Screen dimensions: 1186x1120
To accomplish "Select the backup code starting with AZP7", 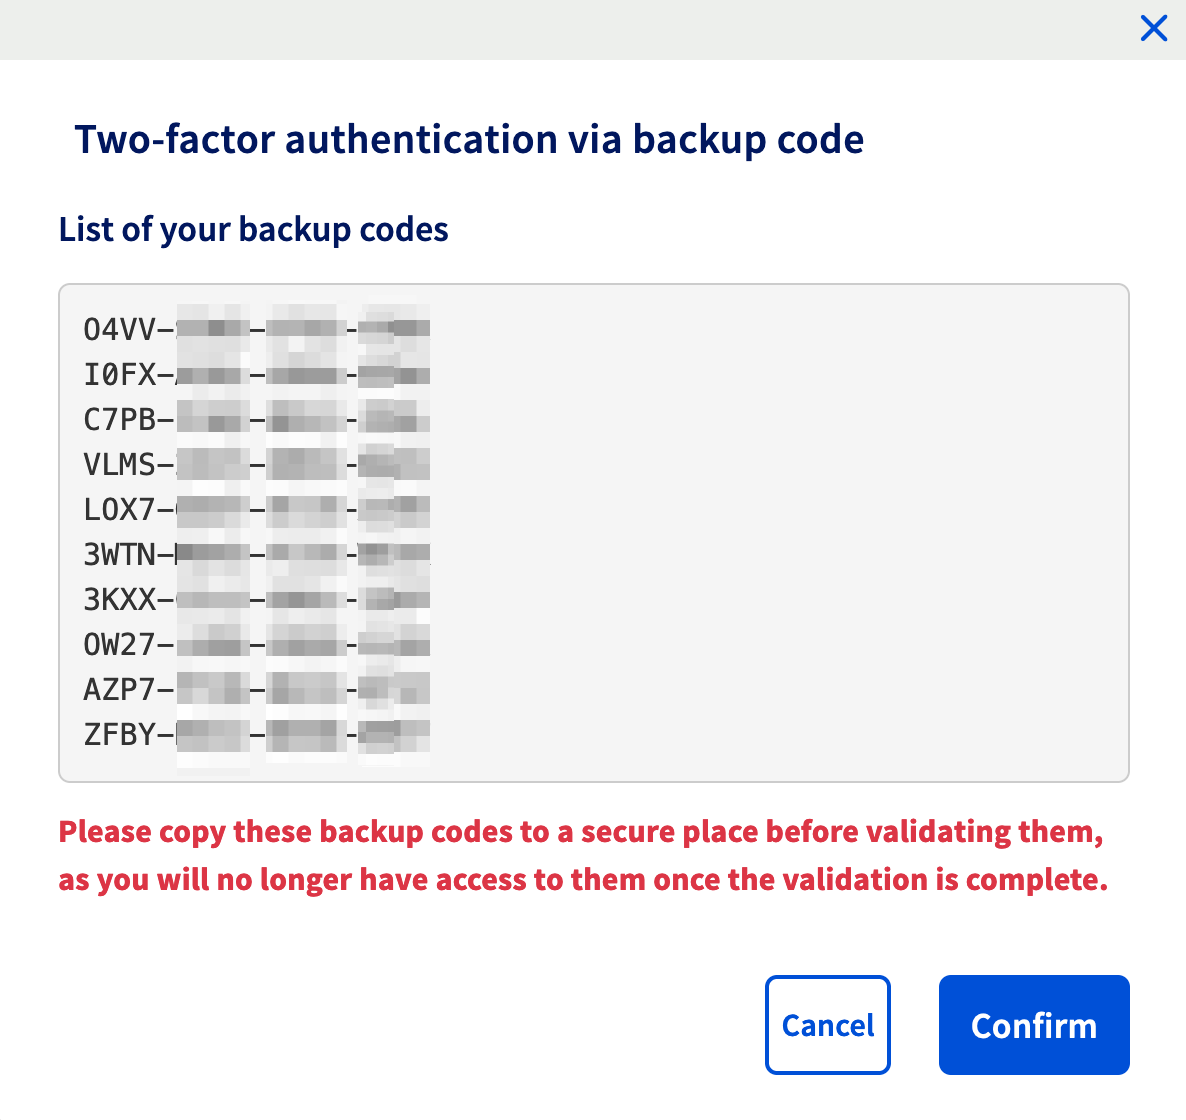I will [x=256, y=689].
